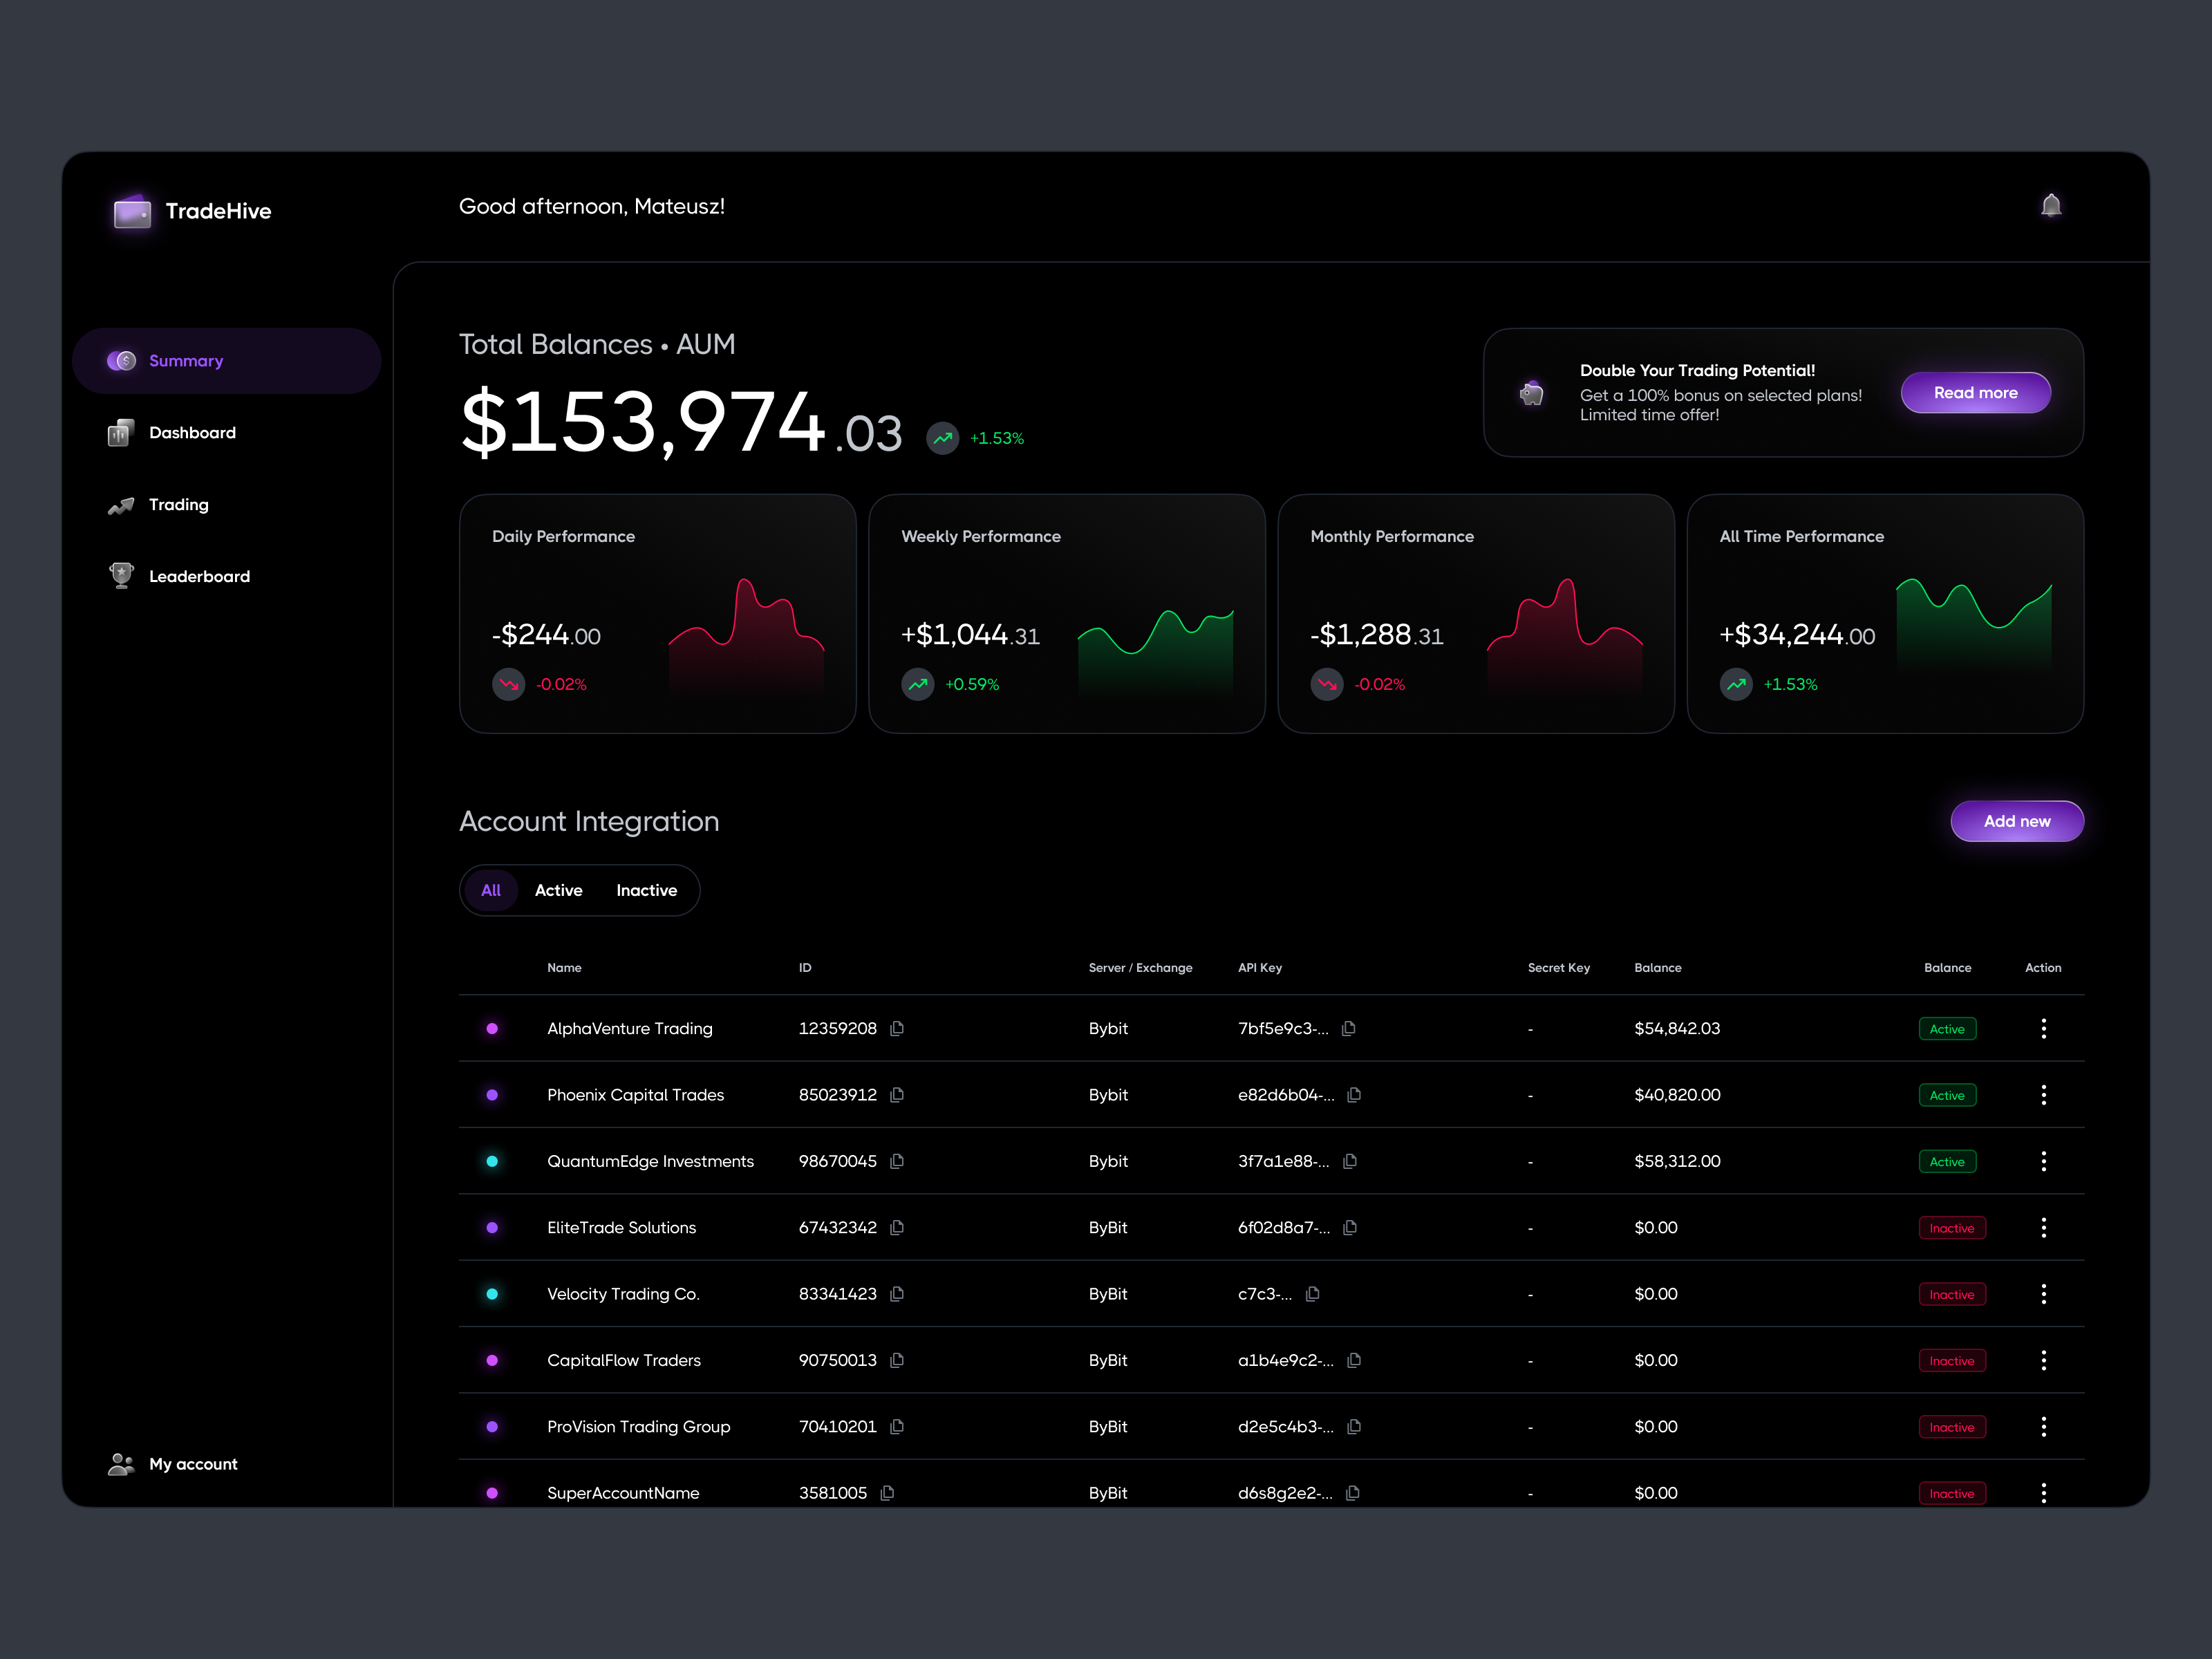The height and width of the screenshot is (1659, 2212).
Task: Click Weekly Performance trend-up icon
Action: [918, 684]
